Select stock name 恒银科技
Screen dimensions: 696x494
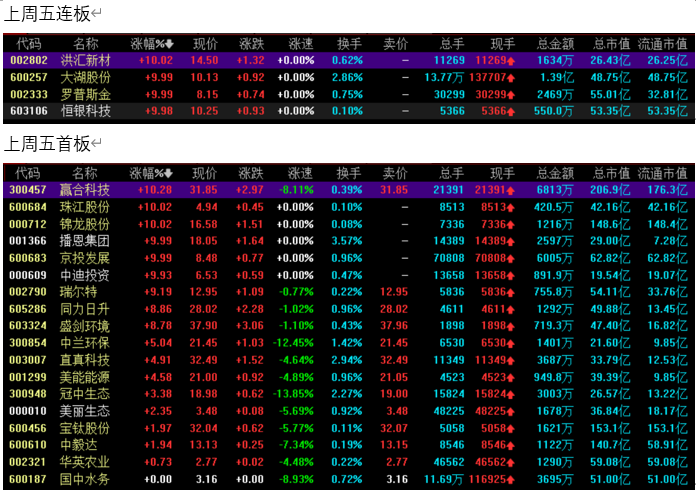(85, 111)
